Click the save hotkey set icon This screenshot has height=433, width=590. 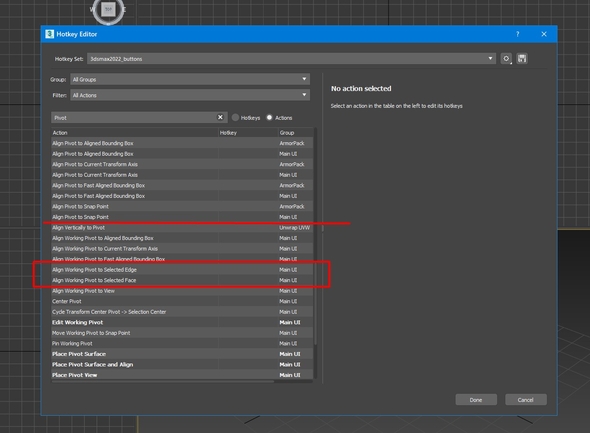click(x=522, y=59)
